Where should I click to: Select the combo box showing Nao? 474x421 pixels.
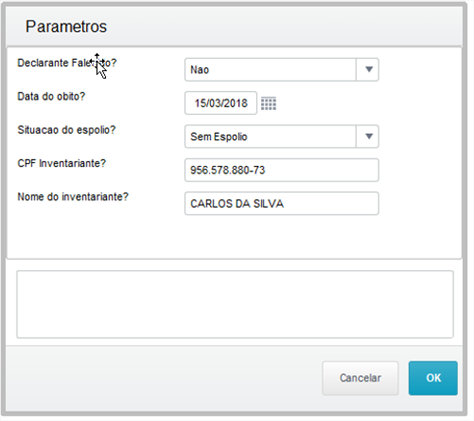[x=282, y=70]
